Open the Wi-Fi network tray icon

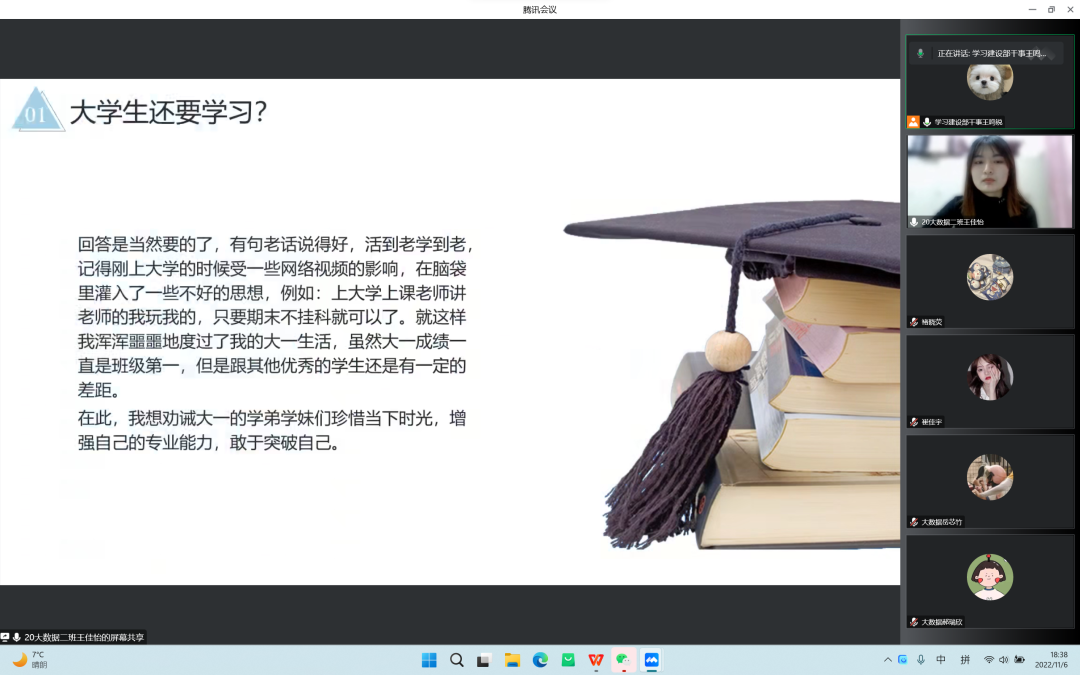pyautogui.click(x=989, y=660)
